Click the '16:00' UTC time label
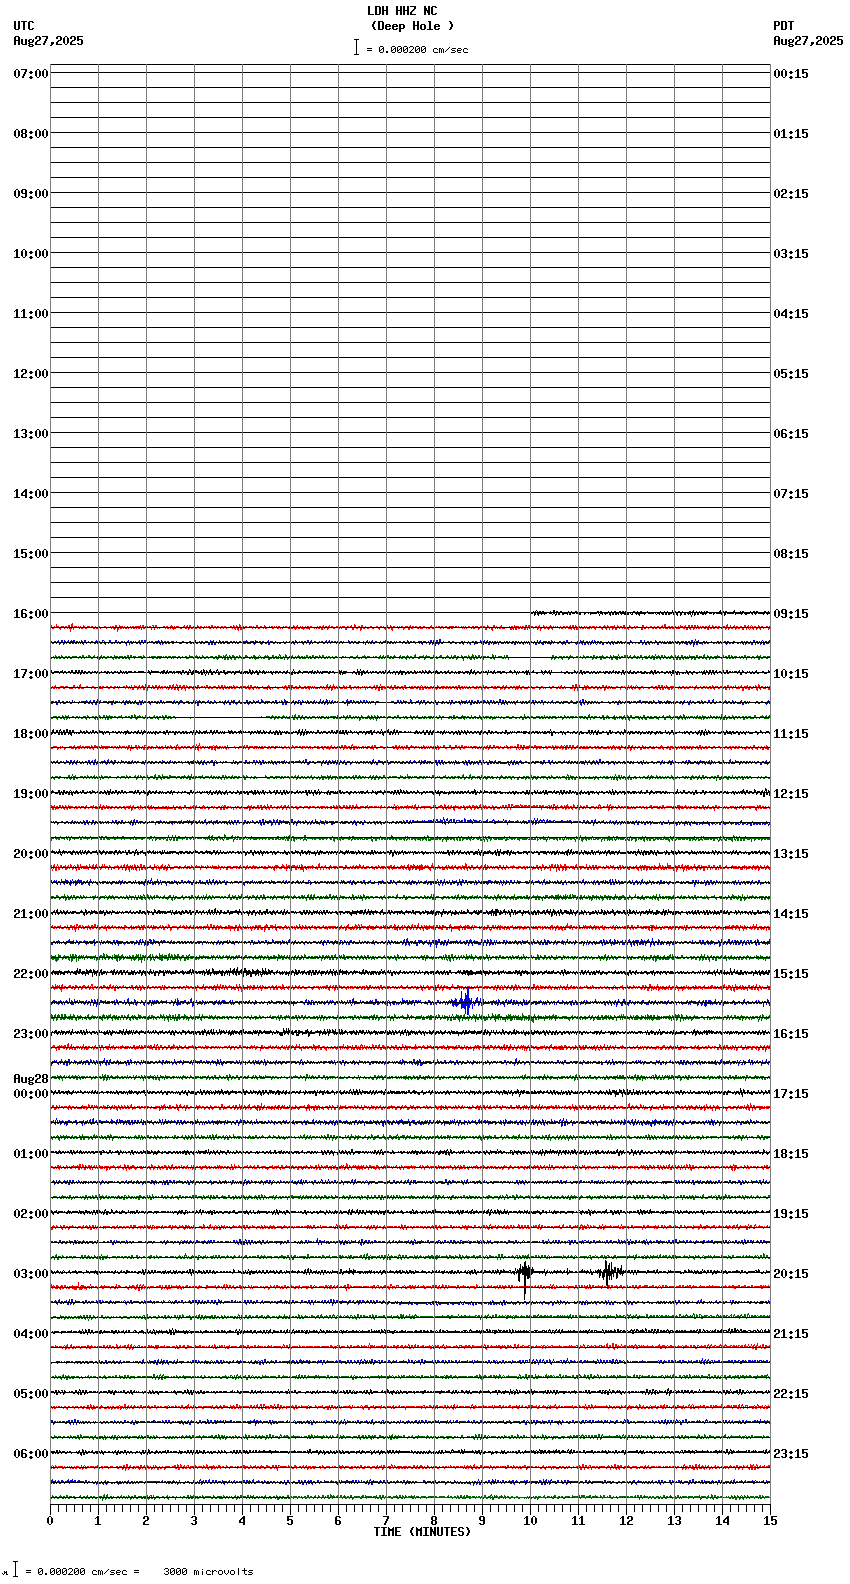This screenshot has height=1584, width=850. pyautogui.click(x=31, y=614)
